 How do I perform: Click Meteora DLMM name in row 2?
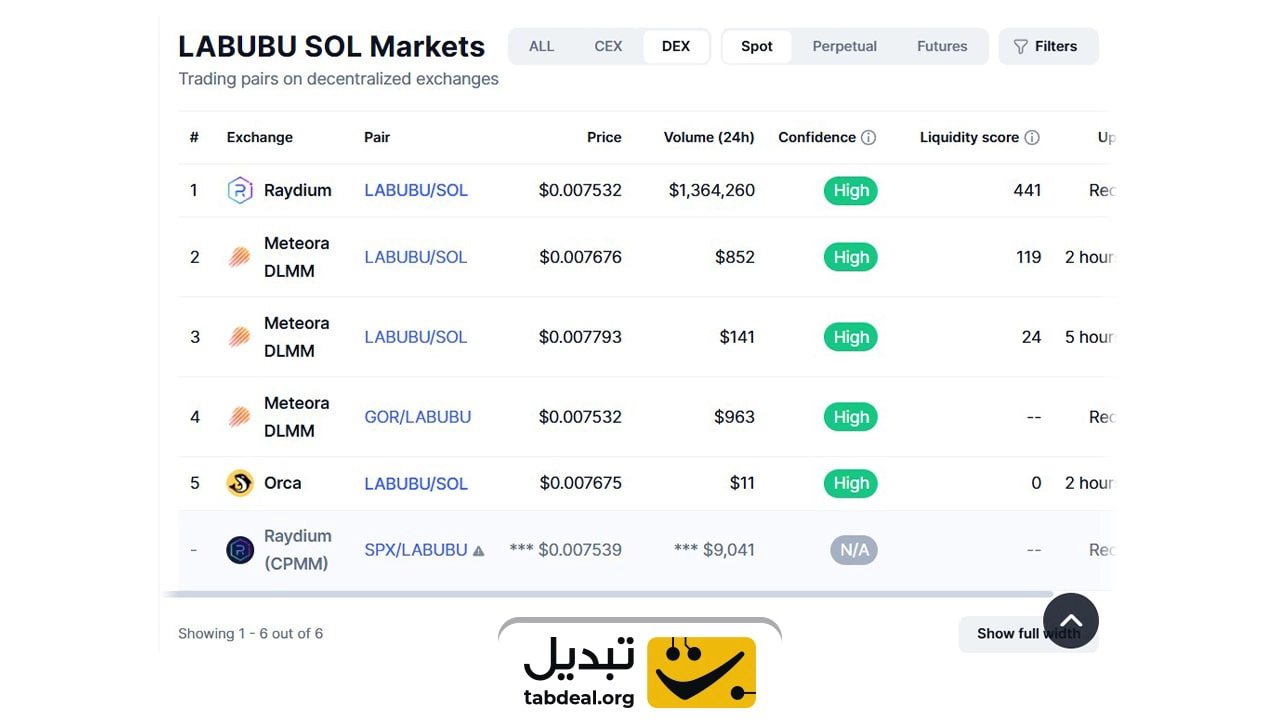[297, 257]
